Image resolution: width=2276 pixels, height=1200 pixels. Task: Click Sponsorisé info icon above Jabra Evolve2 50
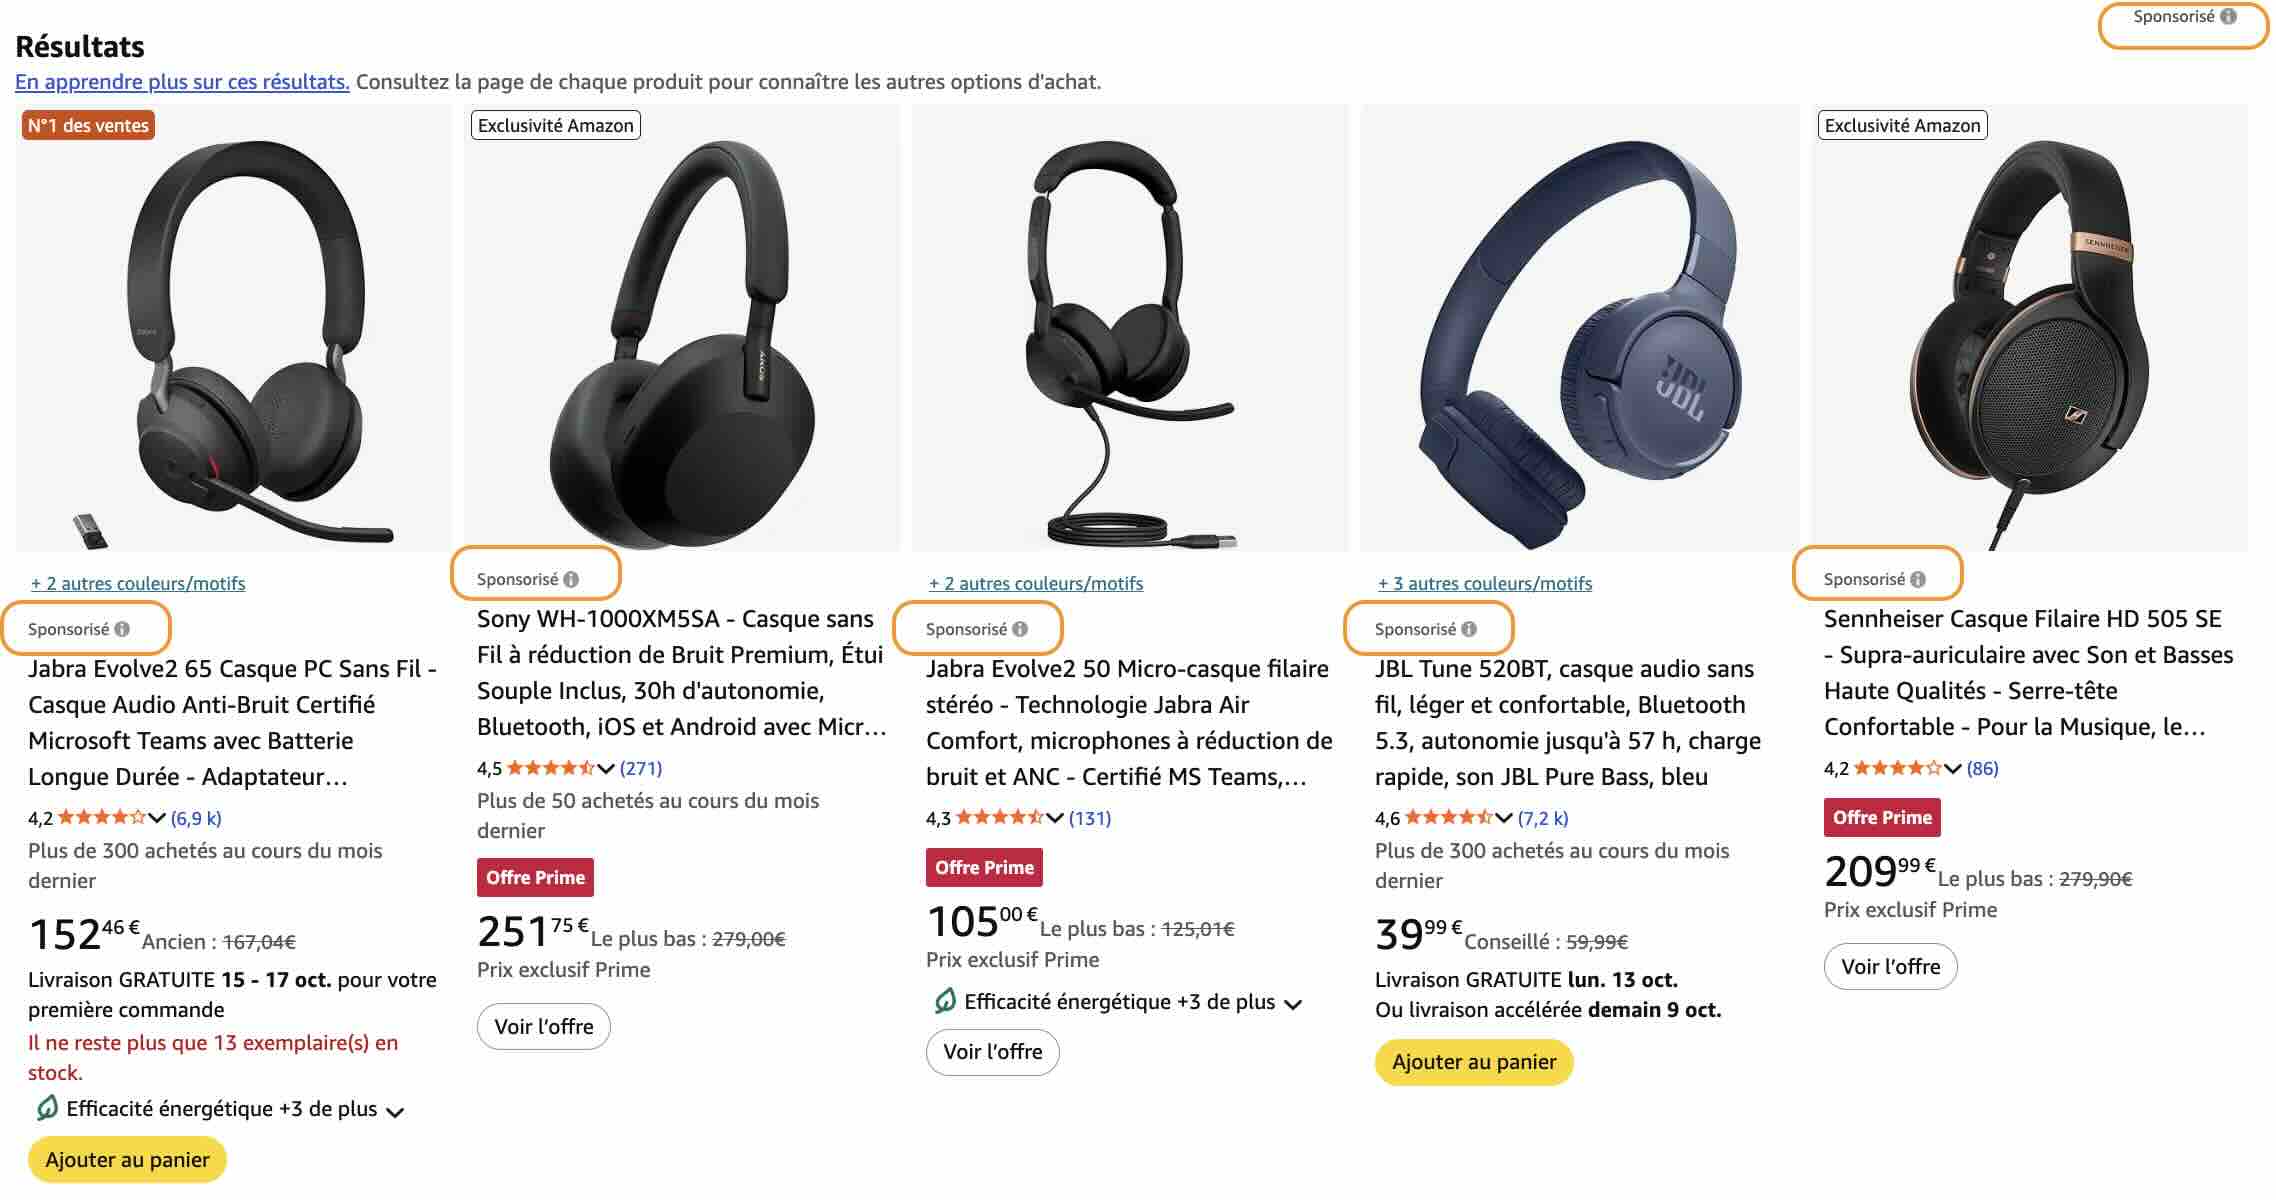pyautogui.click(x=1020, y=630)
